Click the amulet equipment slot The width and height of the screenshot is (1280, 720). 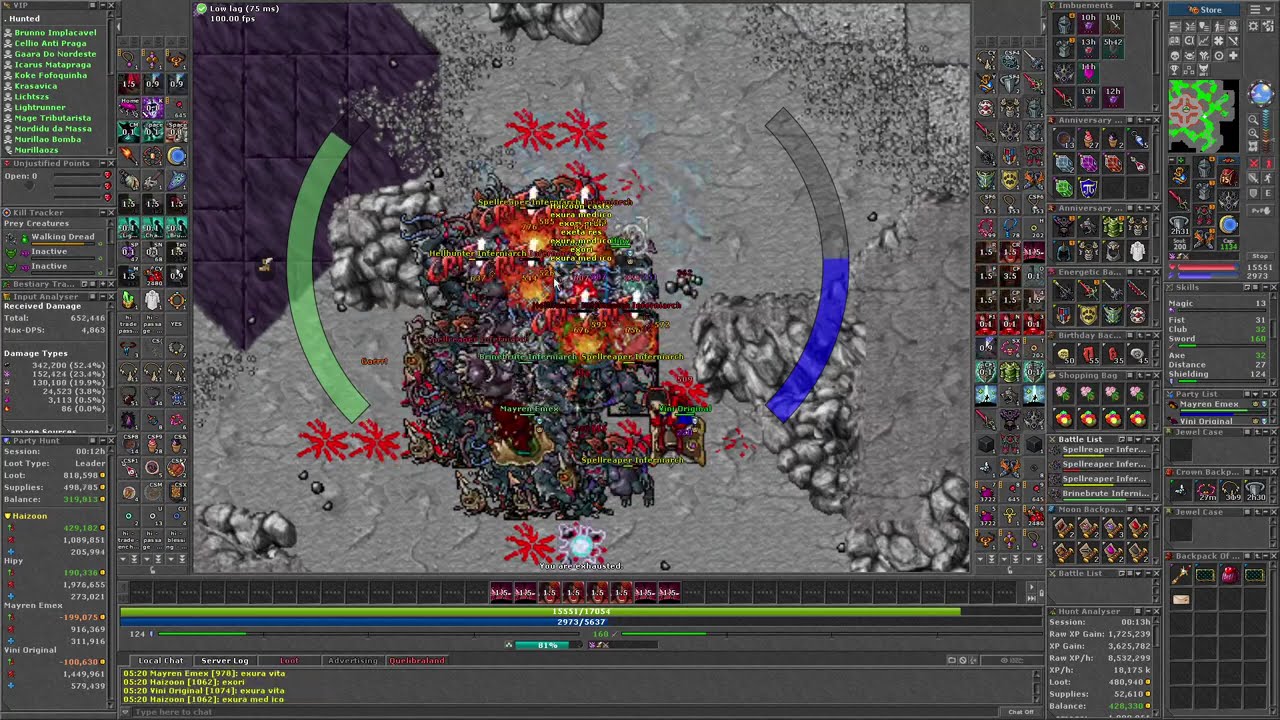pyautogui.click(x=1179, y=175)
